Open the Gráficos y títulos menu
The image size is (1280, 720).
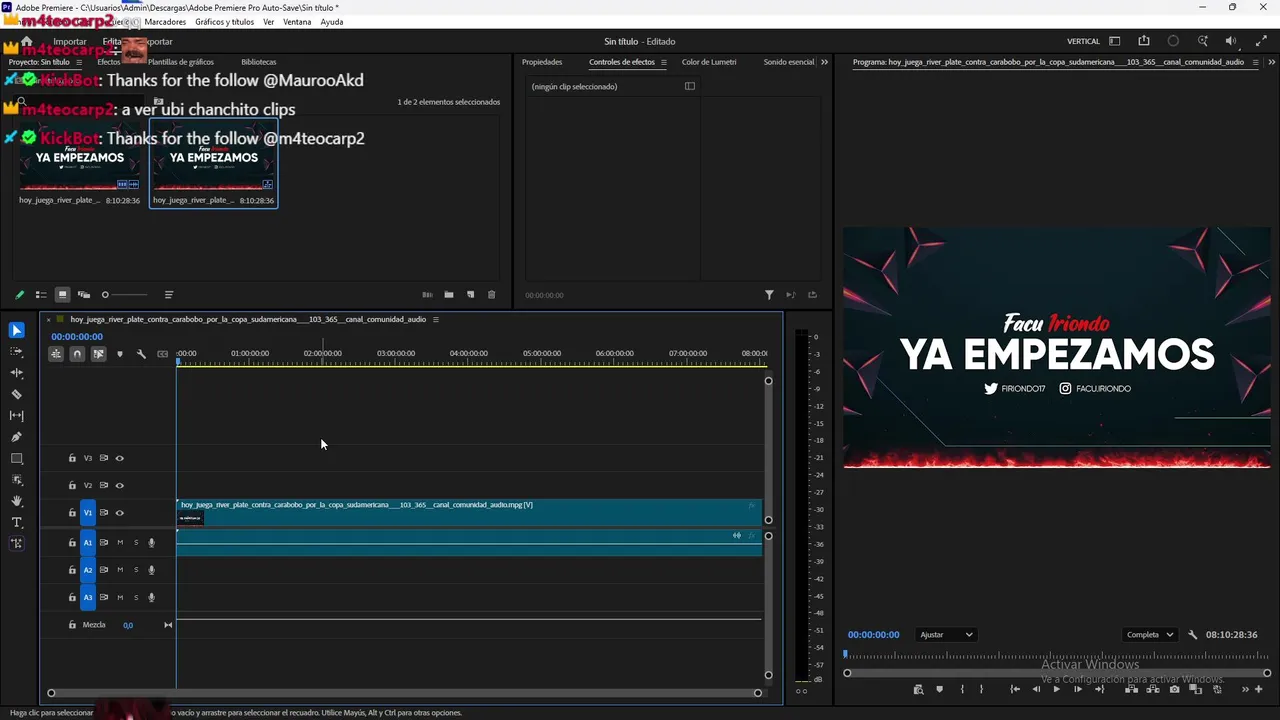(224, 22)
